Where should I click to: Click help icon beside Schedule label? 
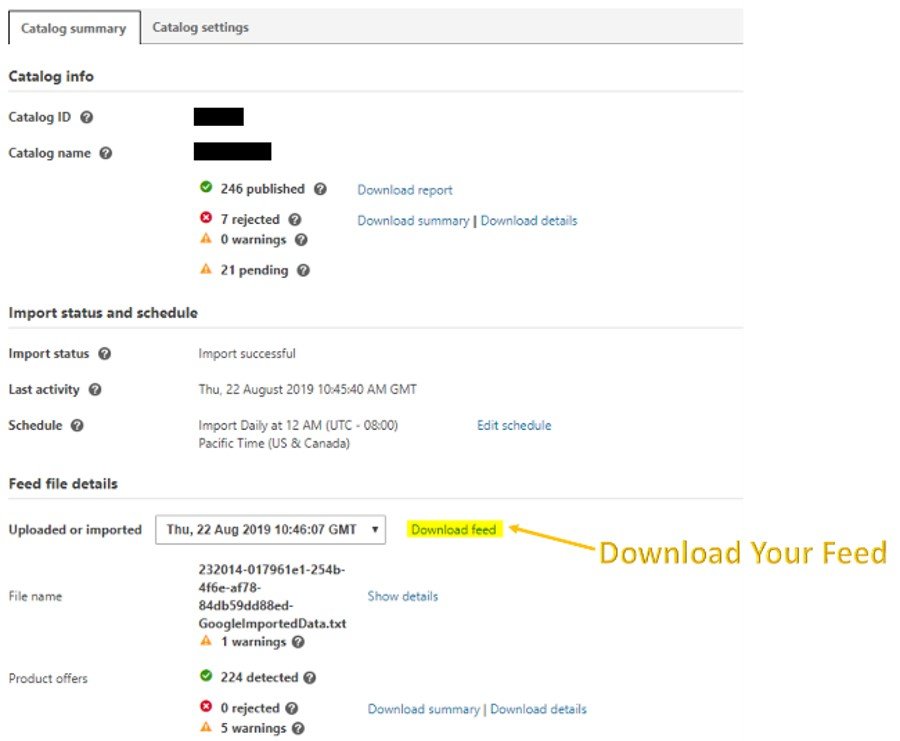(77, 426)
